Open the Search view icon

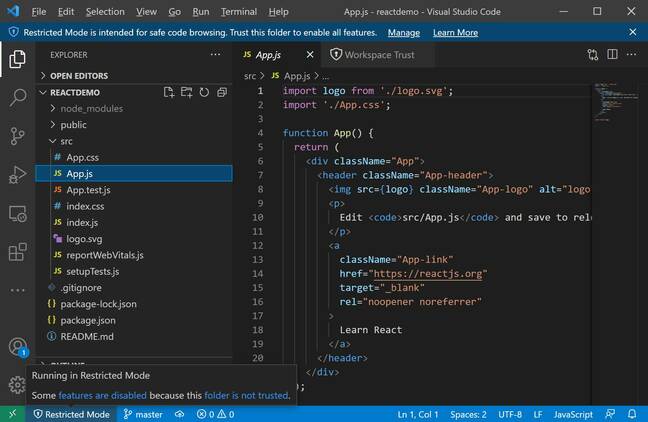(17, 98)
